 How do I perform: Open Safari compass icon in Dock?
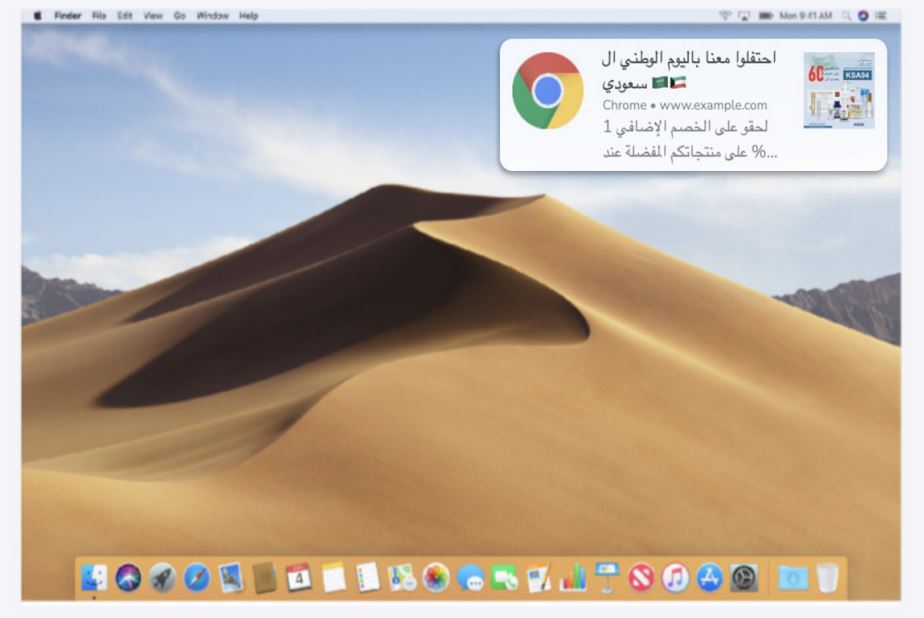pyautogui.click(x=196, y=577)
